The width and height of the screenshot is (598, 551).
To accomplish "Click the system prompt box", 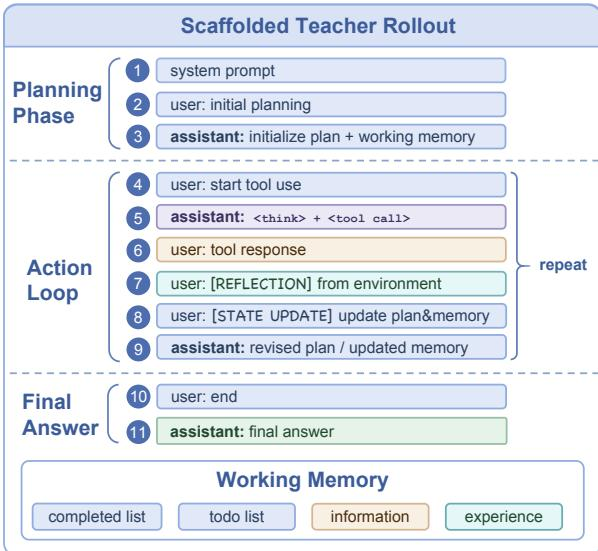I will coord(331,71).
